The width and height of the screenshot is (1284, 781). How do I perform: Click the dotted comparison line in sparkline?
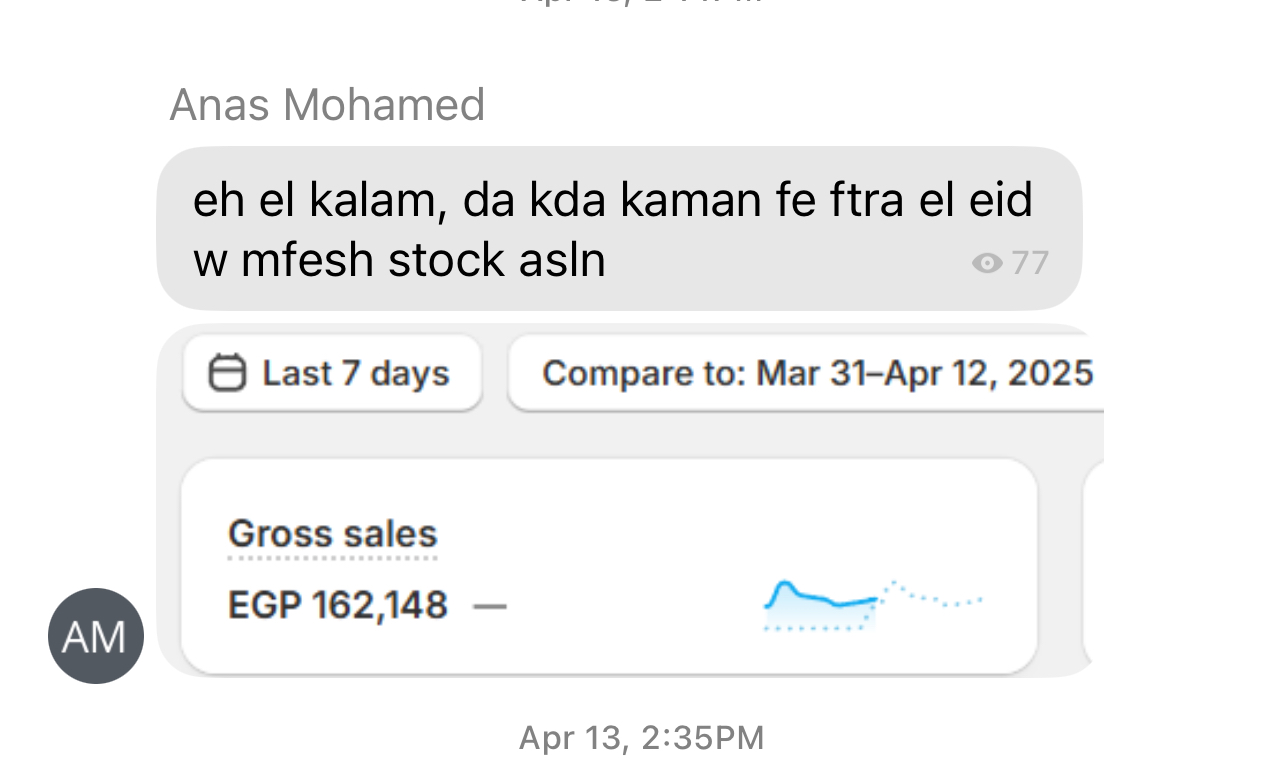click(x=935, y=597)
